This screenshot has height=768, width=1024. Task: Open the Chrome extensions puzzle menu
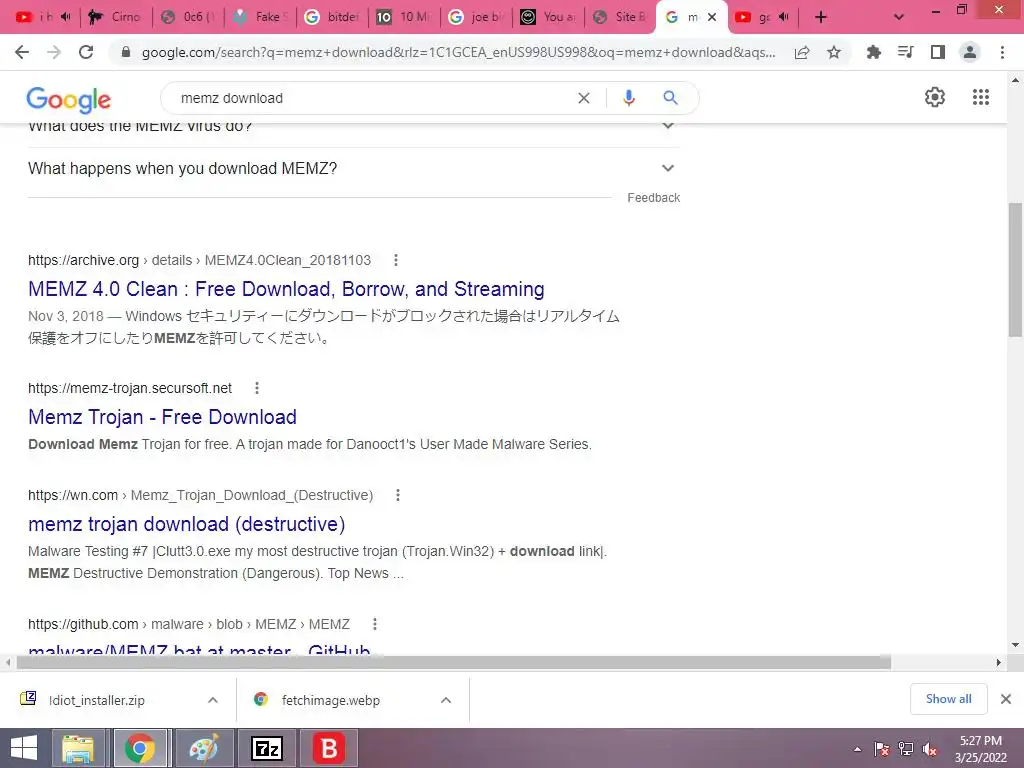click(x=873, y=52)
